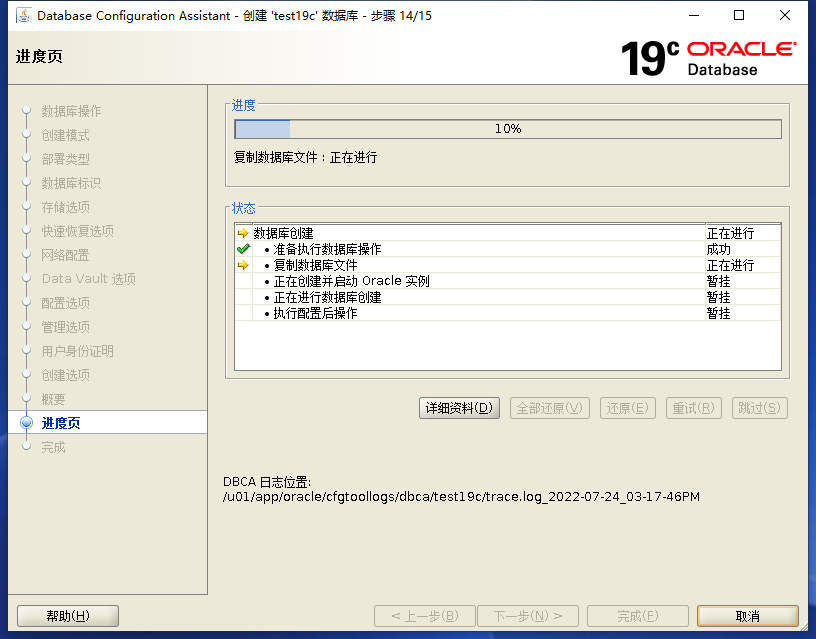Open 详细资料(D) details button
Viewport: 816px width, 639px height.
(459, 408)
